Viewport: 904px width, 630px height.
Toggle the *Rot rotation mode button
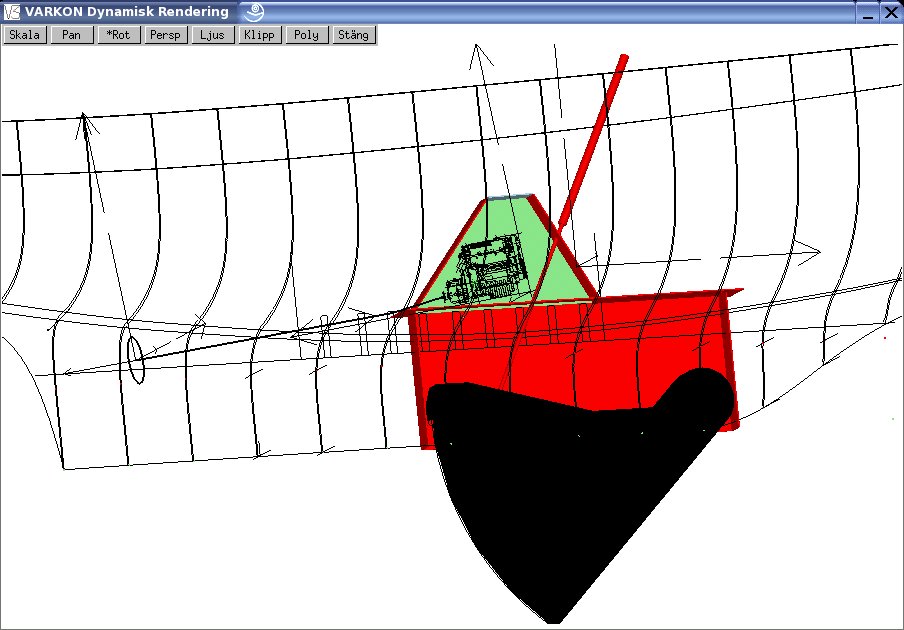tap(119, 35)
